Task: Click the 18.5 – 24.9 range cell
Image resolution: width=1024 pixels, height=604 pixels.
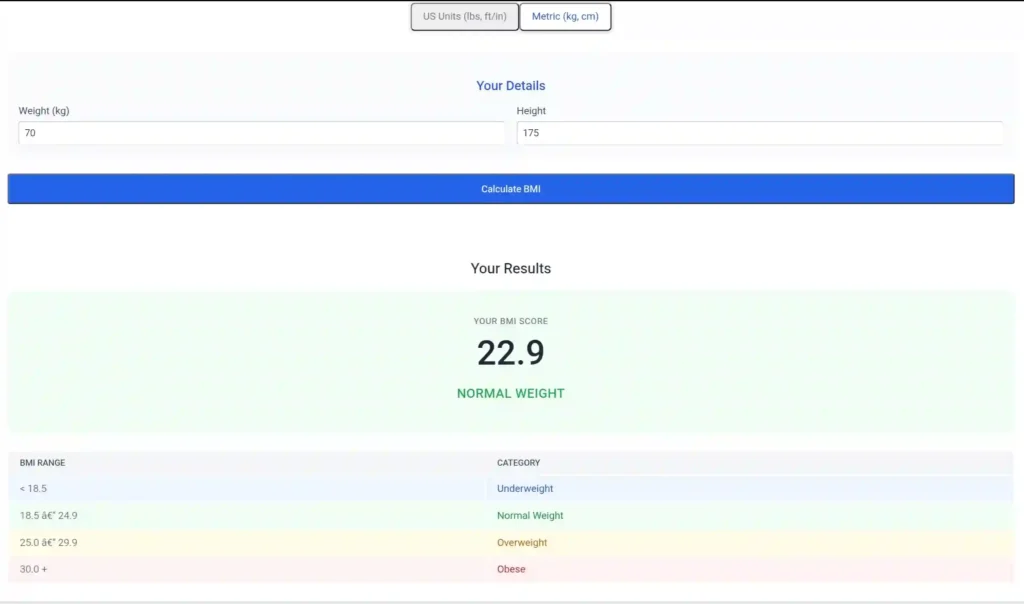Action: coord(49,515)
